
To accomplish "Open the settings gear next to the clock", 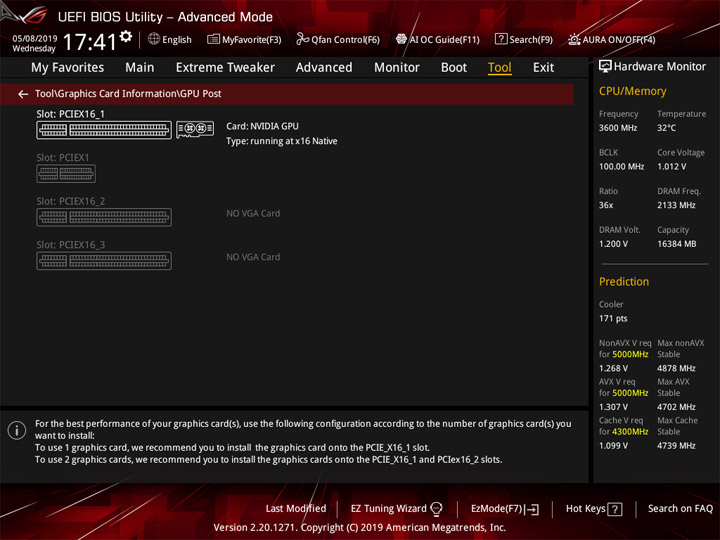I will (125, 36).
